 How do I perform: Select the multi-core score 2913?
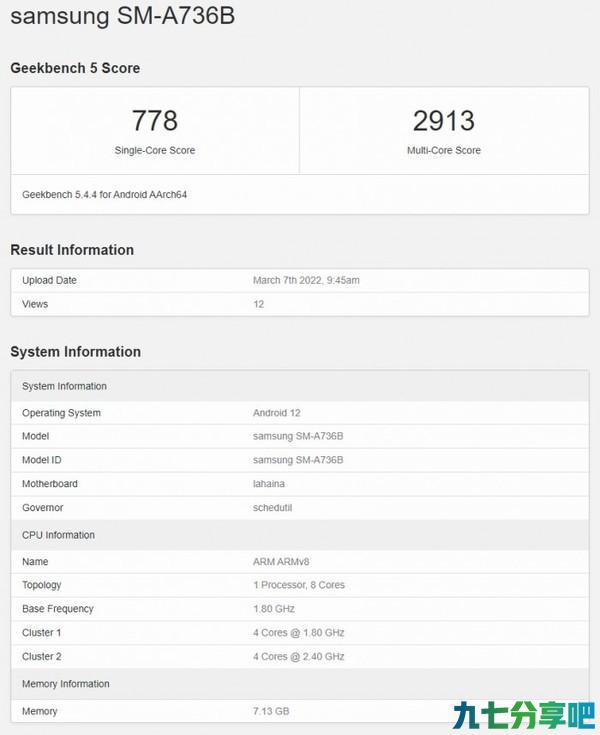[x=444, y=120]
